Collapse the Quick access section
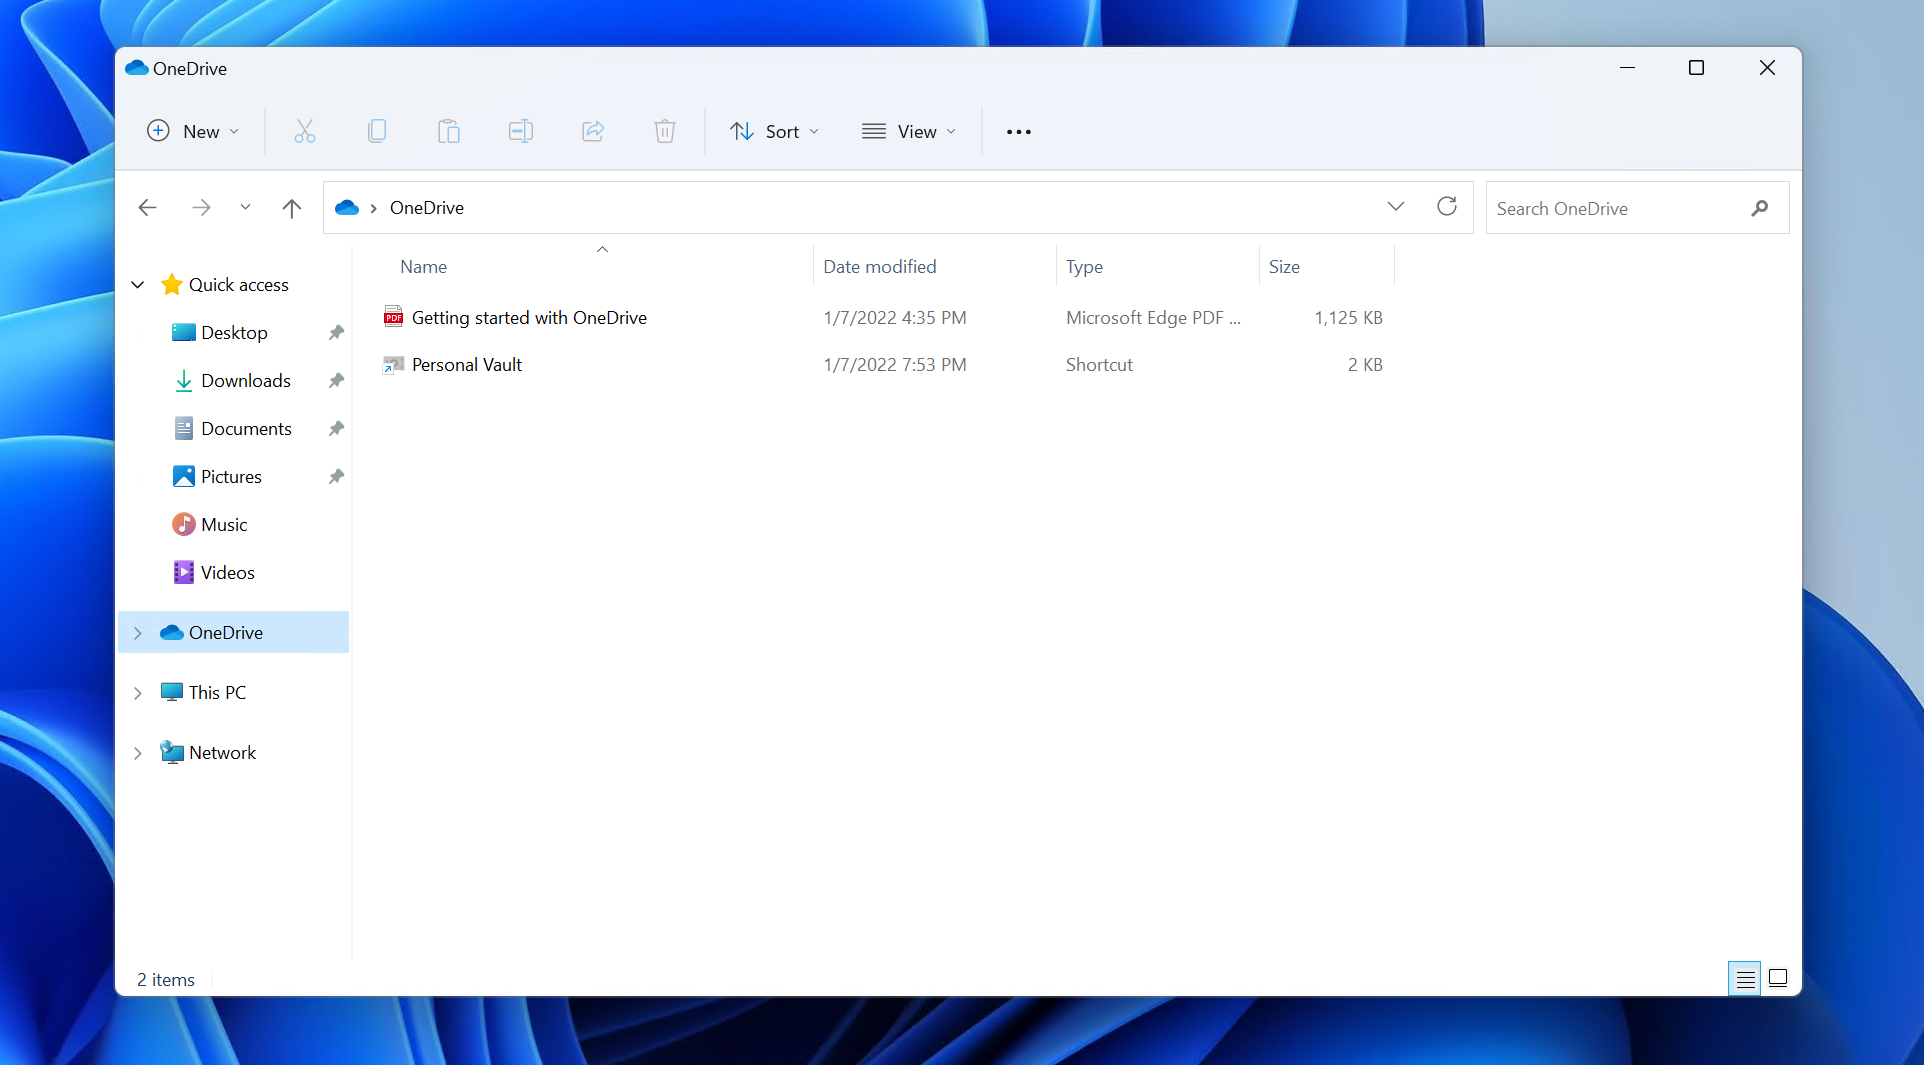Viewport: 1924px width, 1065px height. [138, 284]
